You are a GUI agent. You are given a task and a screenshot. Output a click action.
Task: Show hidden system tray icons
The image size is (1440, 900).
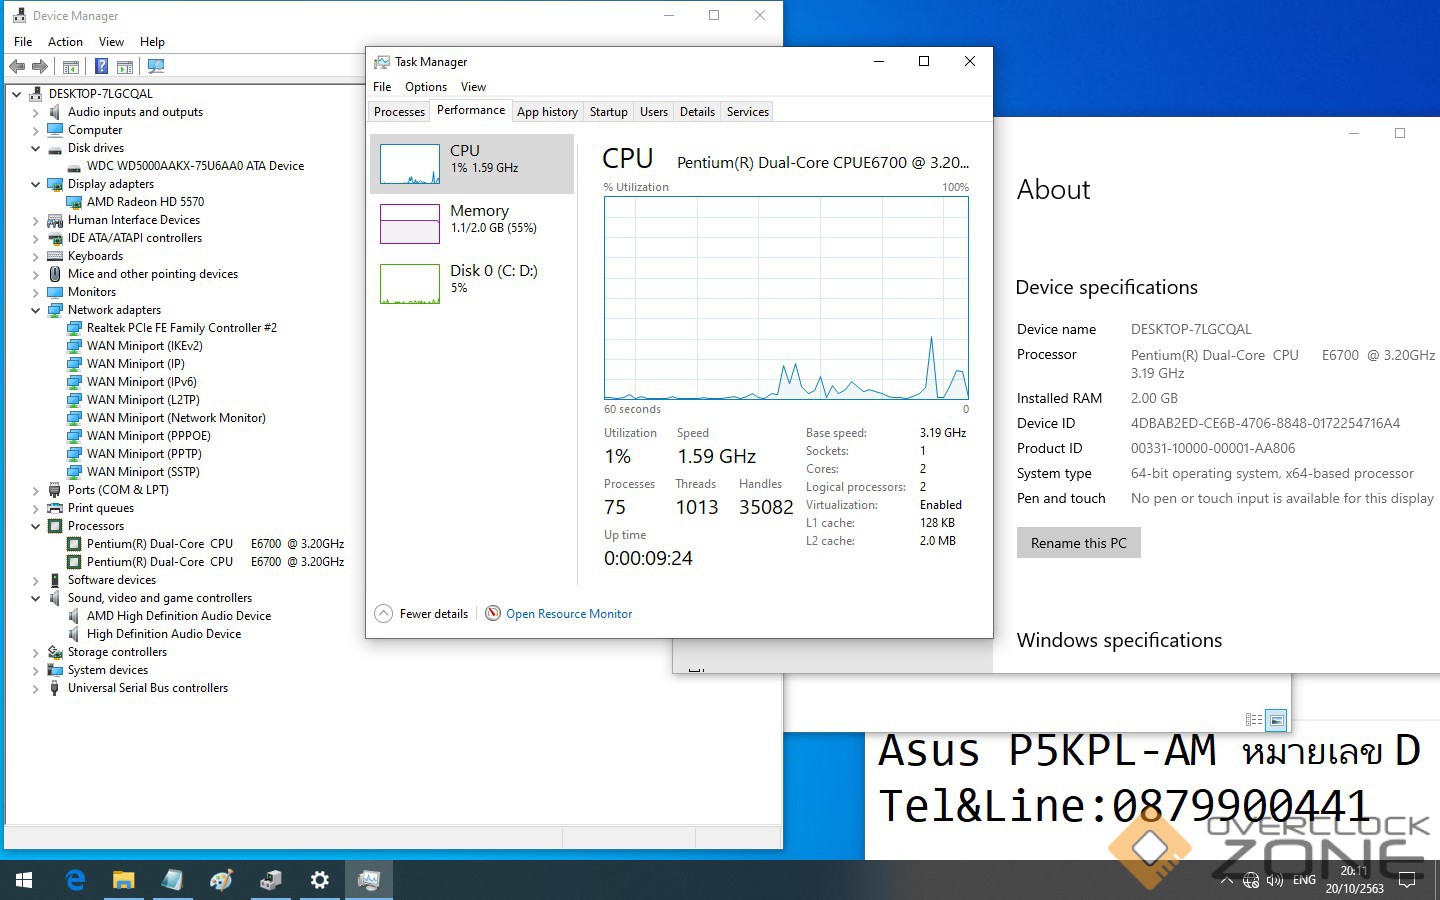point(1227,881)
